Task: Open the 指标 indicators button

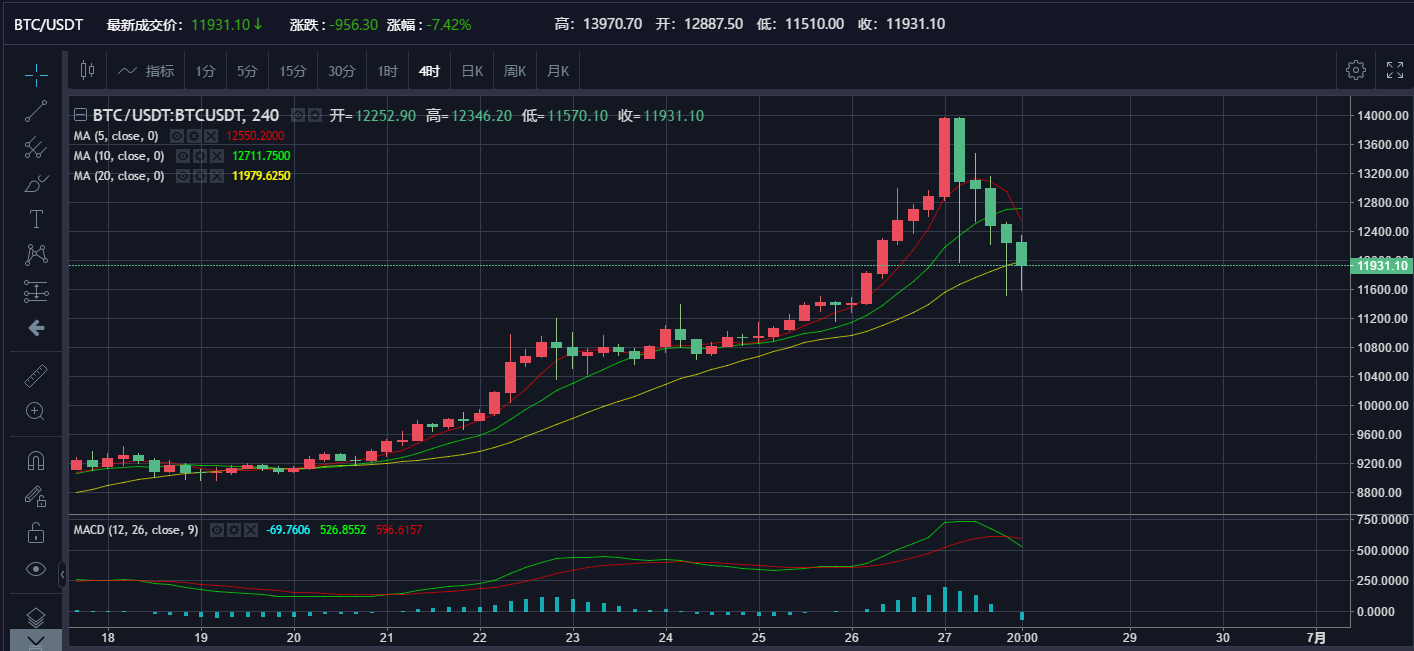Action: tap(145, 71)
